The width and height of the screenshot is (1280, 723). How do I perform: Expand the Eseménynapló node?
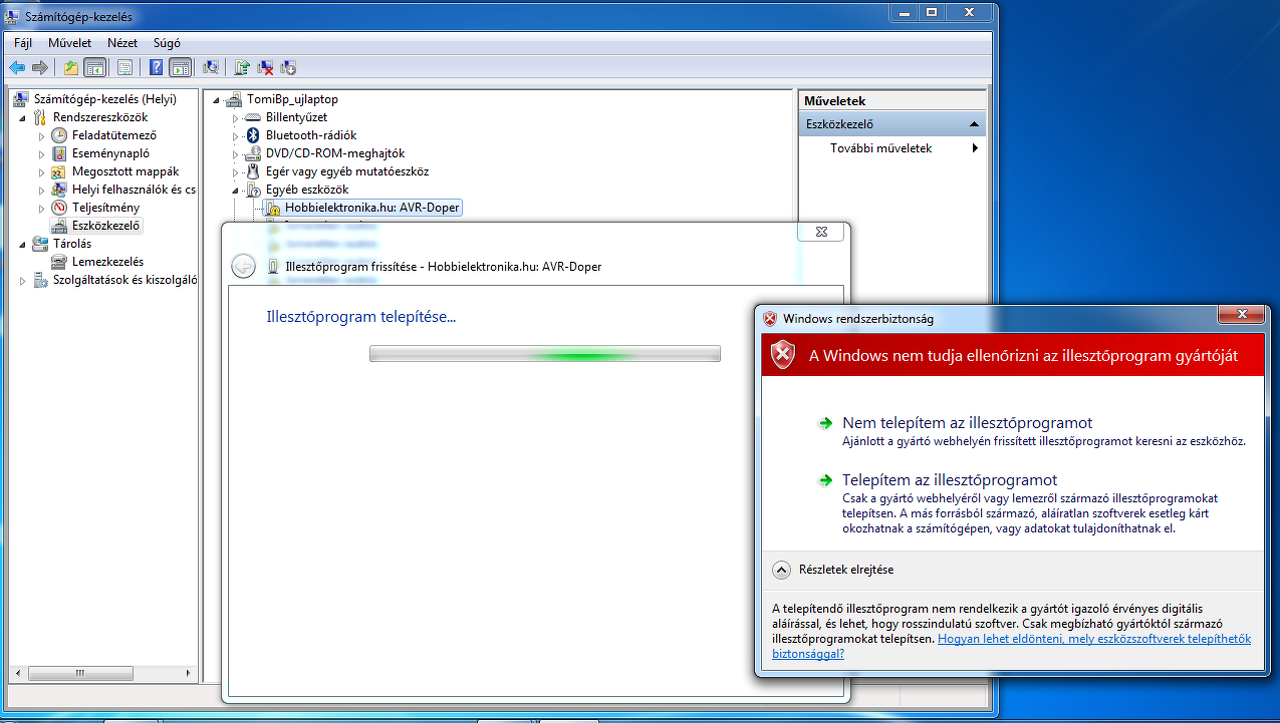click(x=42, y=154)
